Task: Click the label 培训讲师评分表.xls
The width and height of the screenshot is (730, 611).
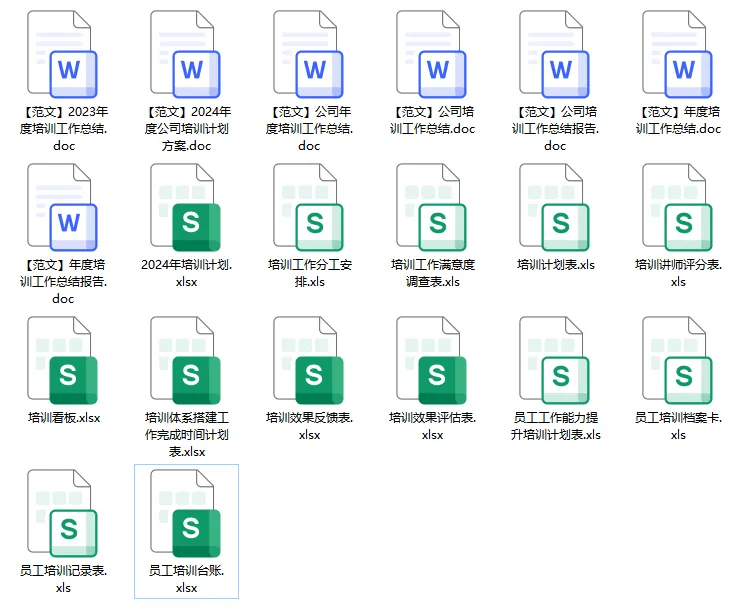Action: (x=678, y=273)
